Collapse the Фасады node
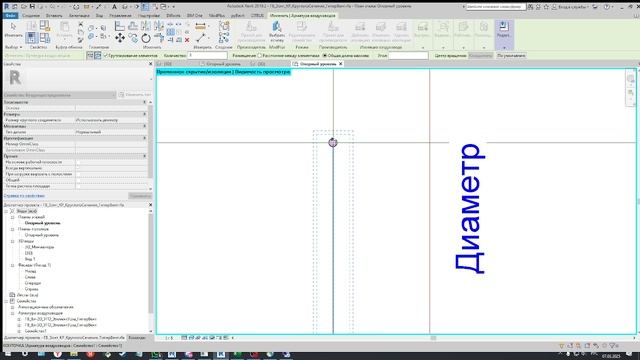This screenshot has width=640, height=360. click(13, 265)
